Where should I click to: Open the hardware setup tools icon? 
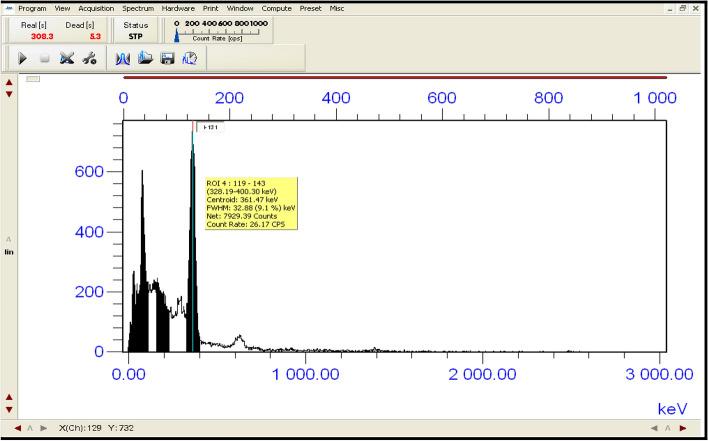click(x=89, y=59)
